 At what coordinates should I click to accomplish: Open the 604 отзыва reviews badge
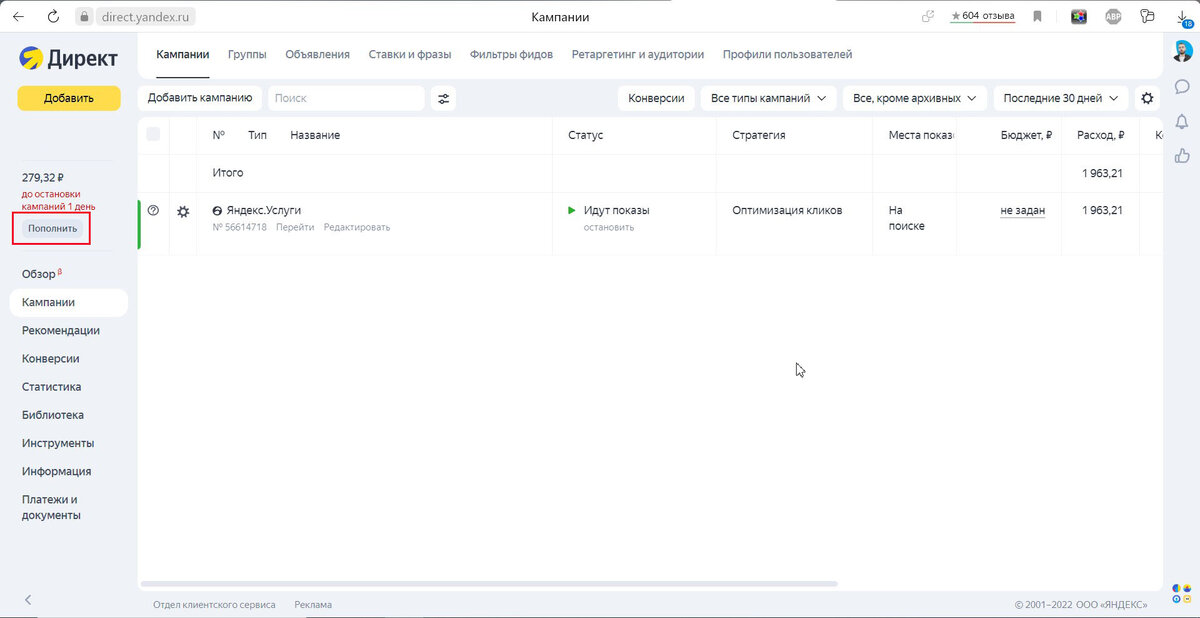(982, 16)
